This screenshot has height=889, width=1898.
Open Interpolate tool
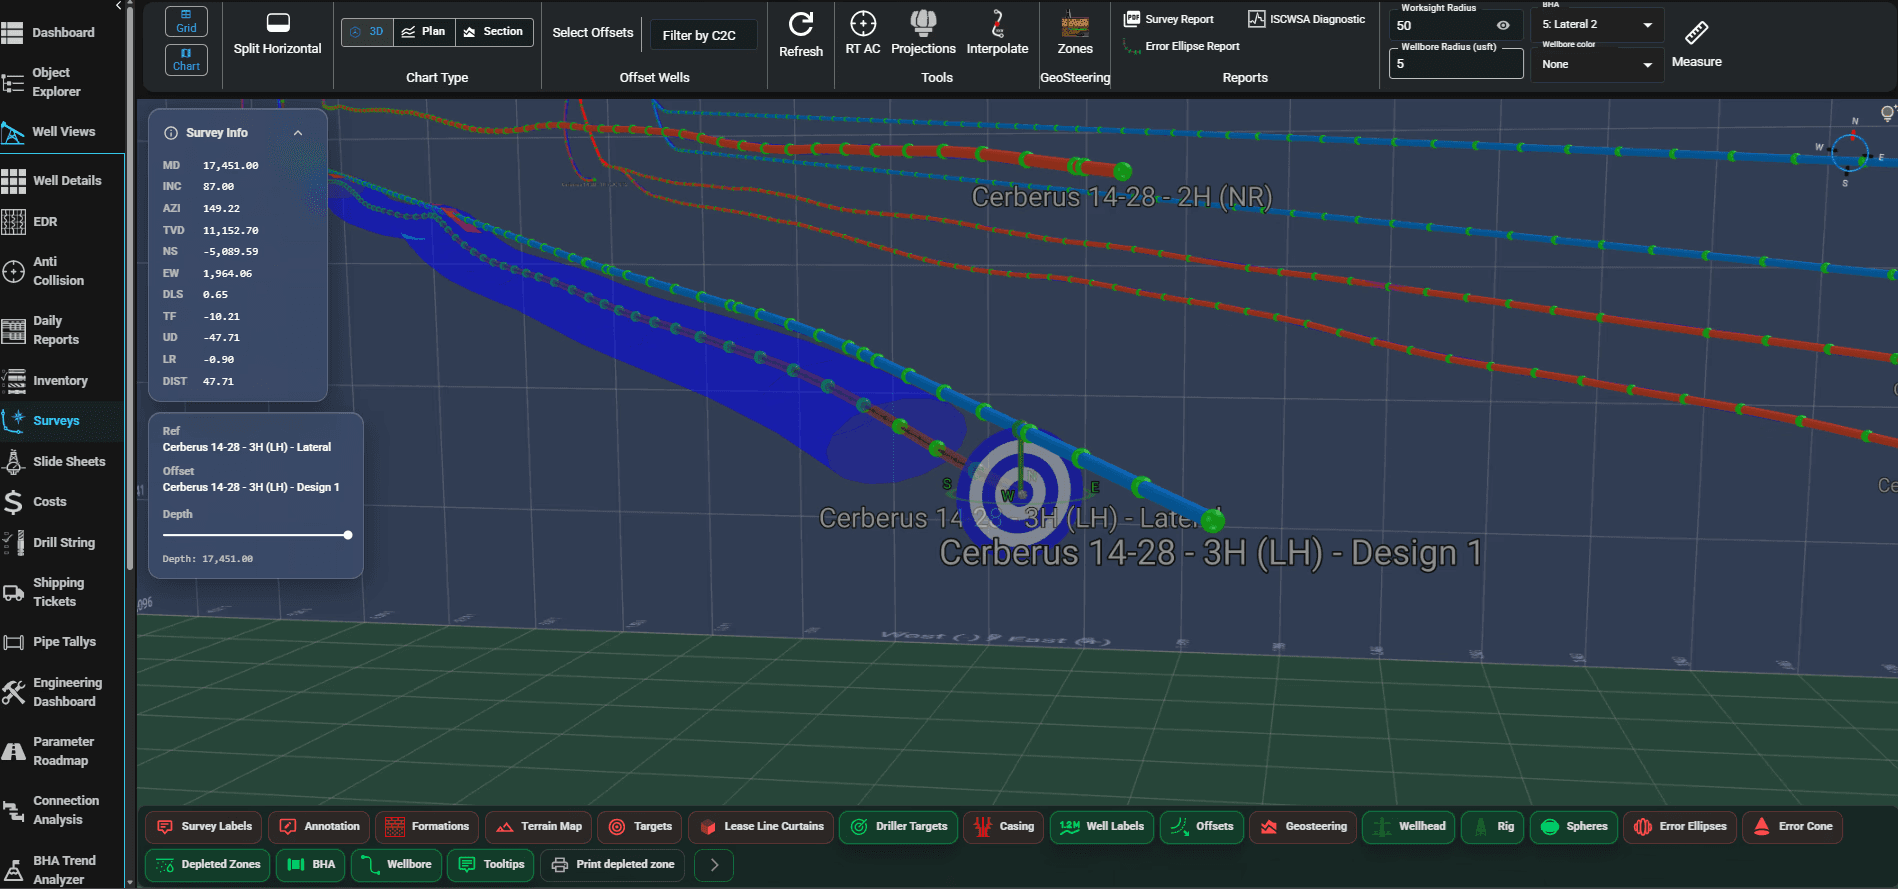[997, 33]
